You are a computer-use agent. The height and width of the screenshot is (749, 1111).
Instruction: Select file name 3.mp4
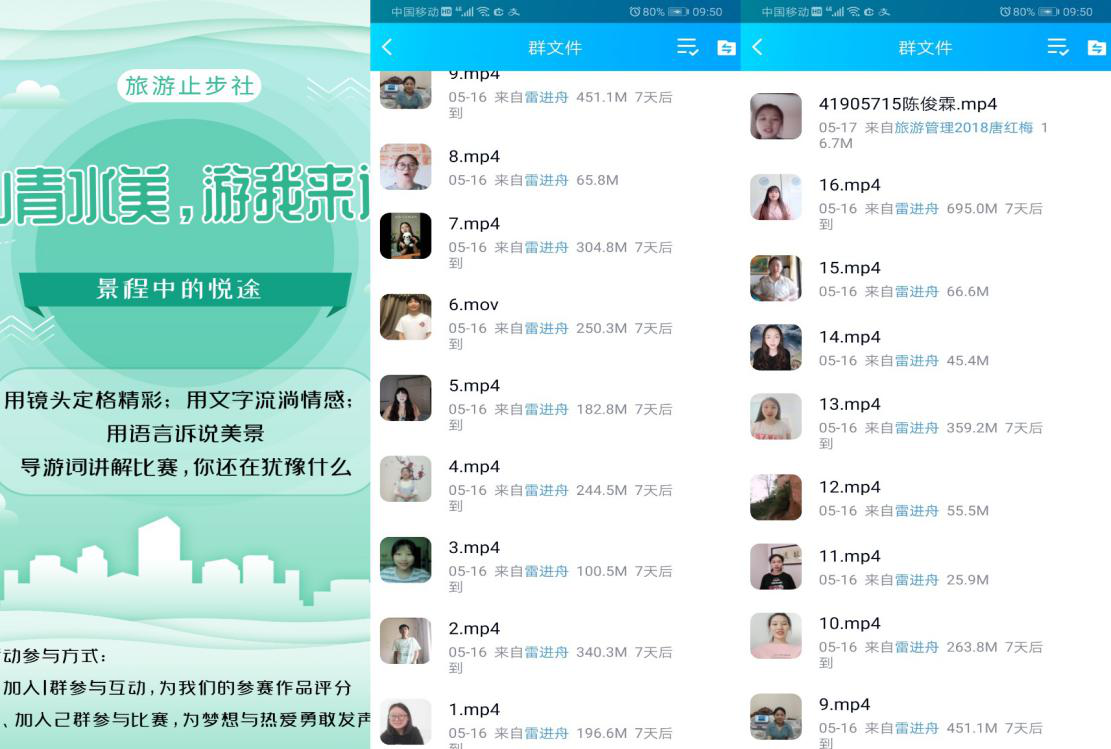tap(474, 548)
